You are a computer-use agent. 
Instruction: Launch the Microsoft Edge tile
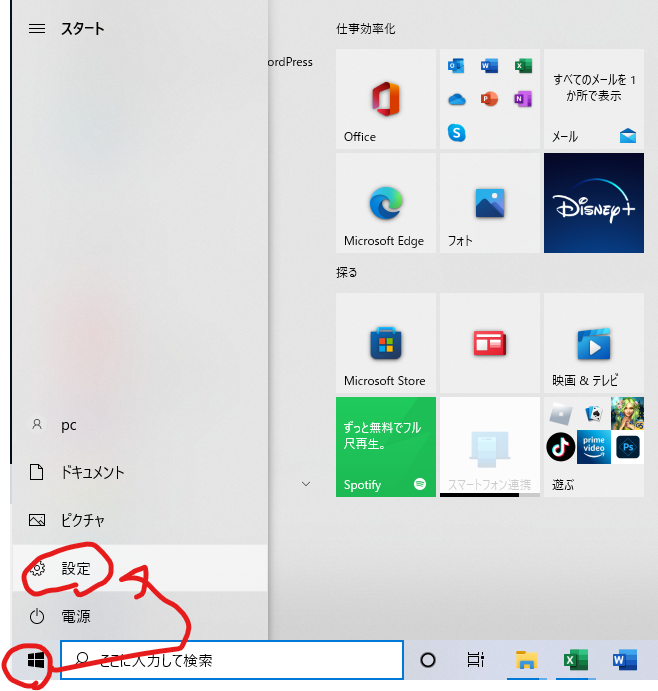click(x=386, y=203)
